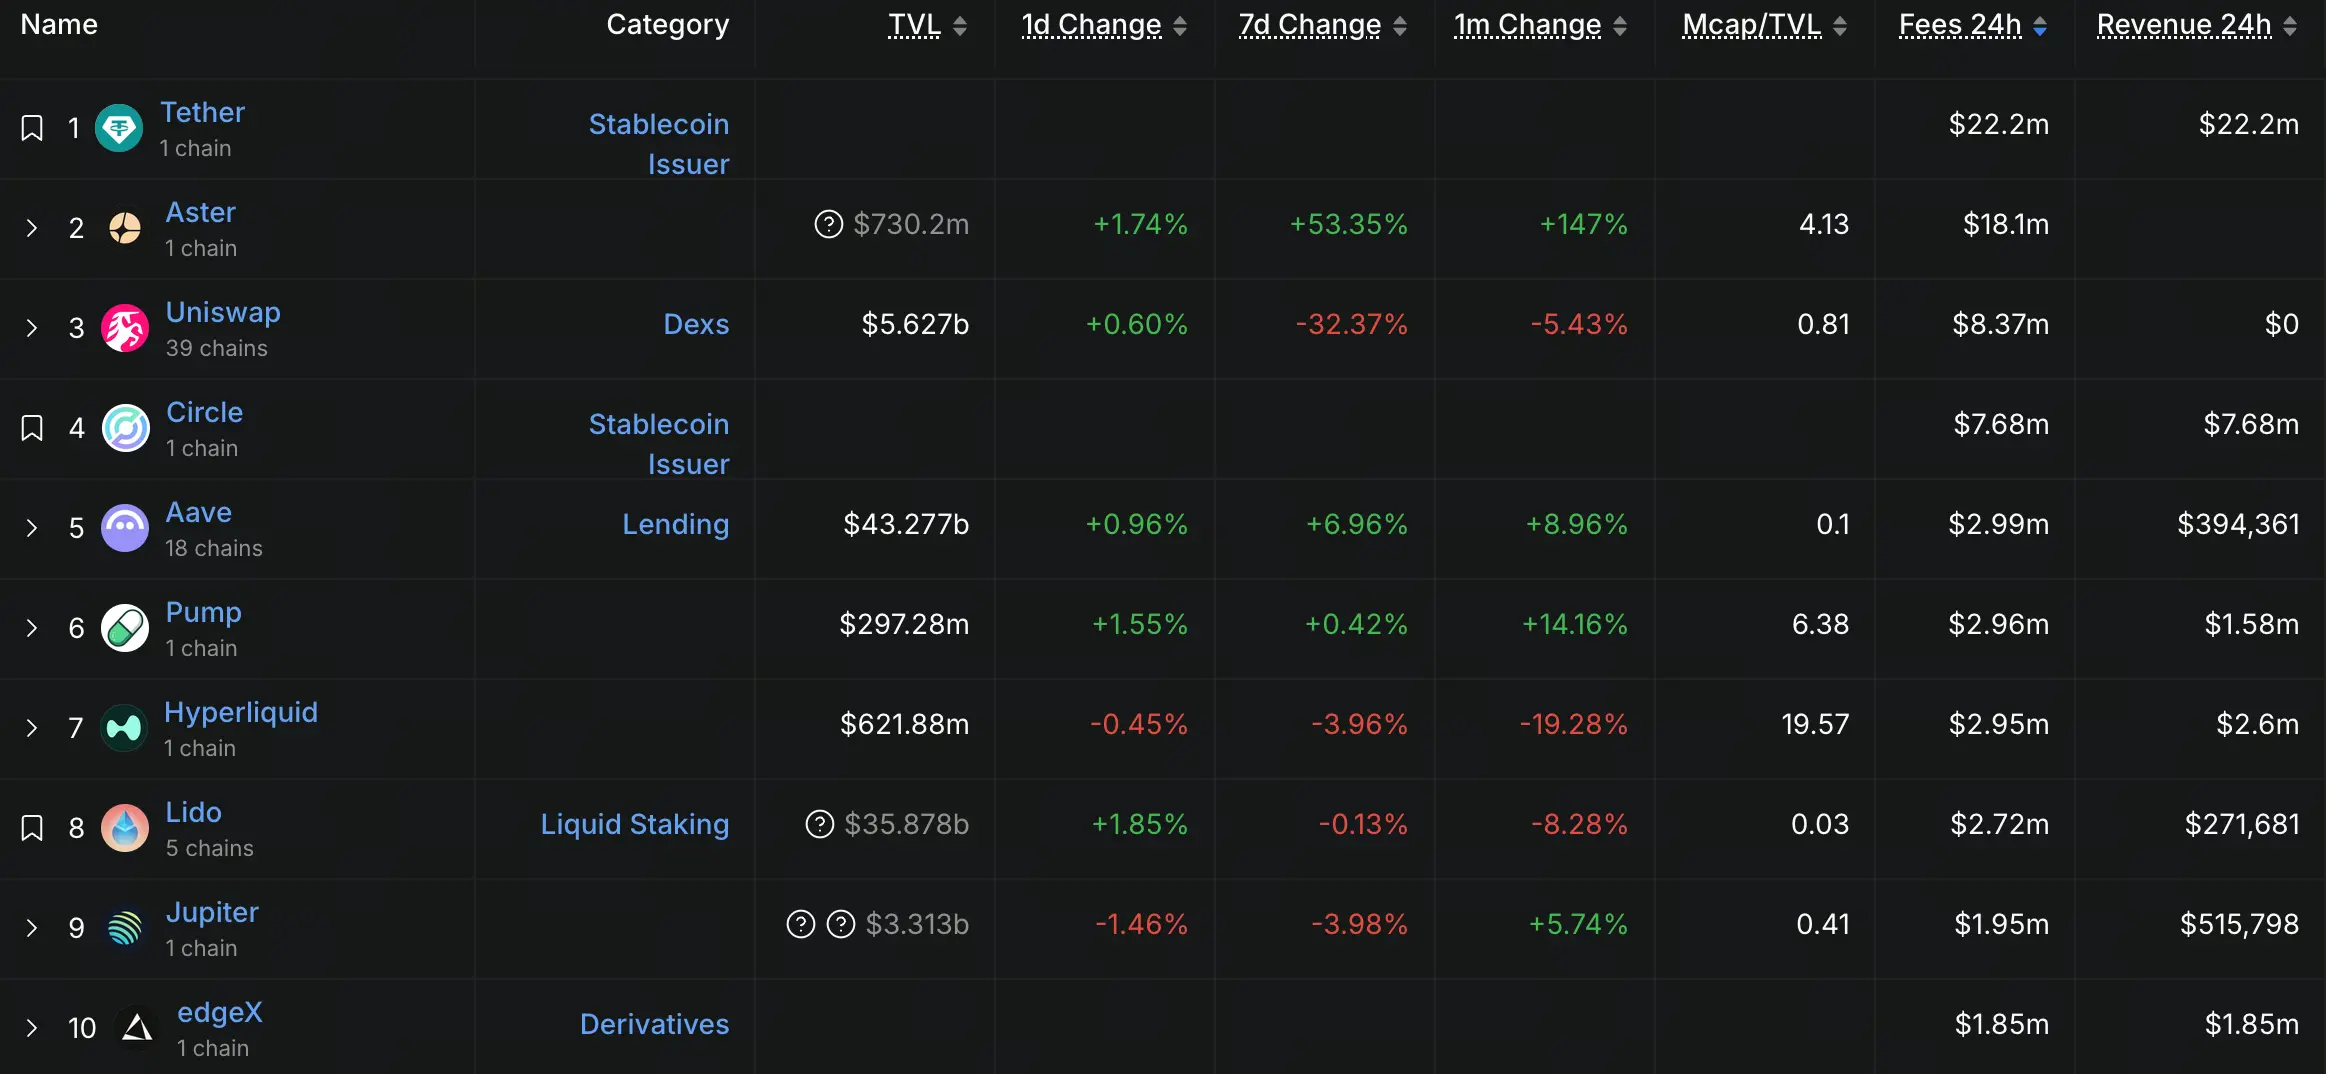Screen dimensions: 2326x1074
Task: Sort by 7d Change column
Action: [1322, 25]
